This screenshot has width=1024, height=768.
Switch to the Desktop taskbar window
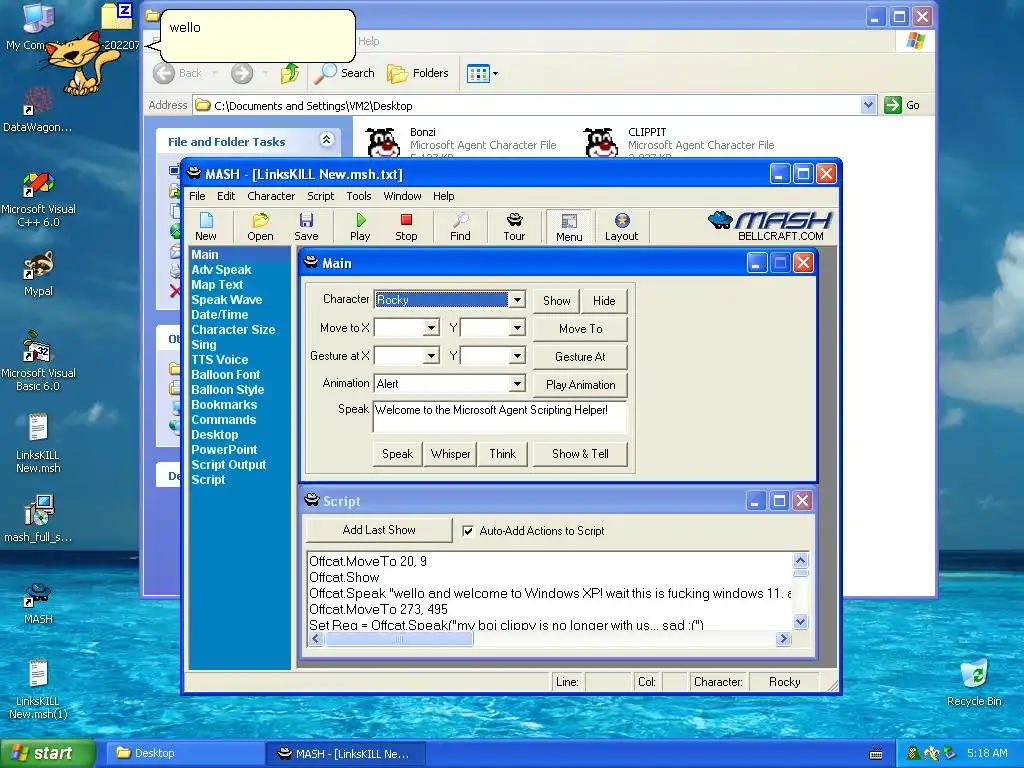click(183, 753)
